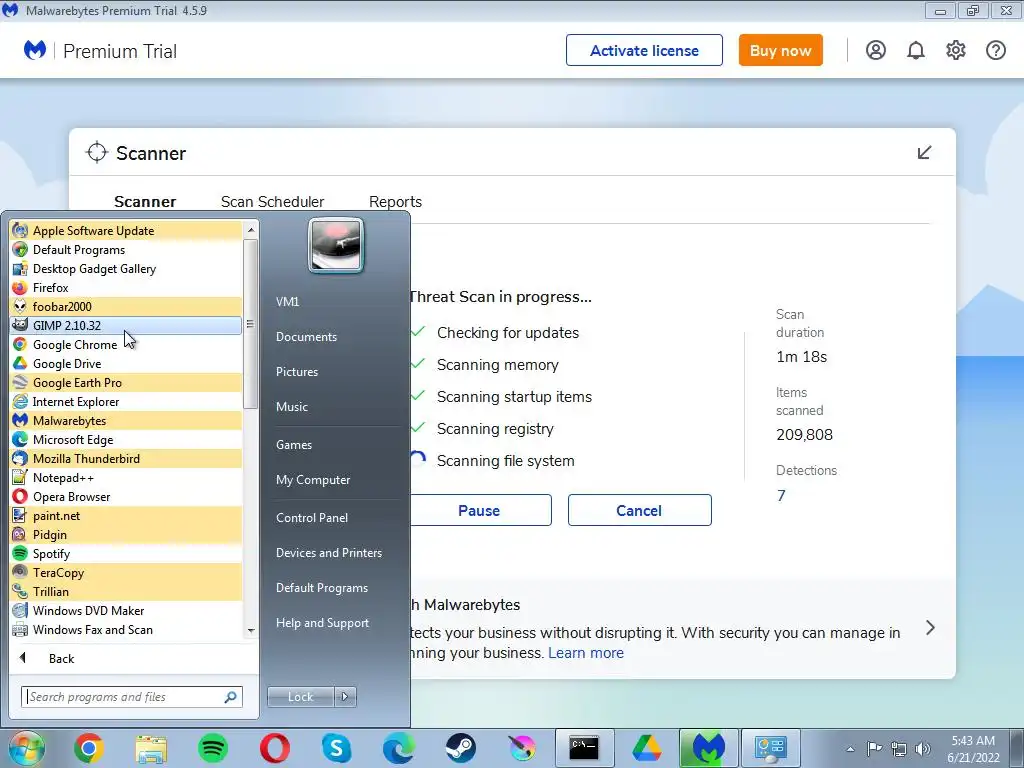
Task: Follow the Learn more link
Action: click(586, 652)
